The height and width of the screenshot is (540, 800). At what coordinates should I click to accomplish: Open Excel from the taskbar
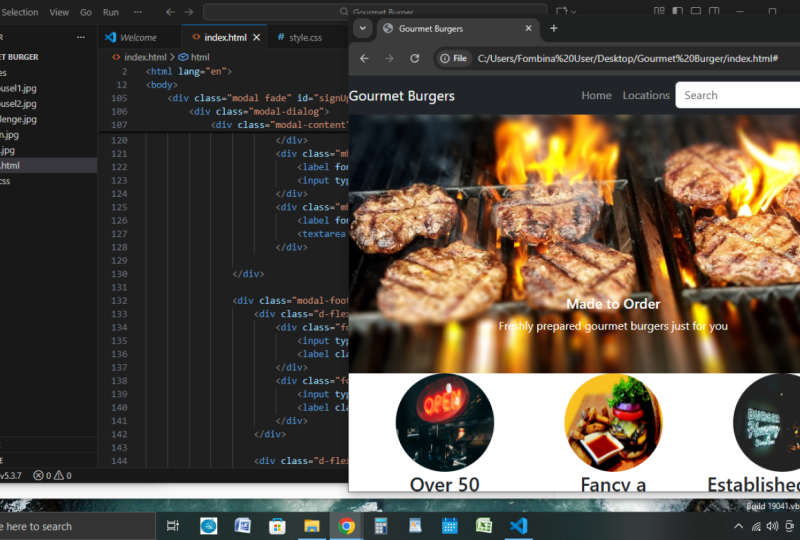pyautogui.click(x=484, y=526)
